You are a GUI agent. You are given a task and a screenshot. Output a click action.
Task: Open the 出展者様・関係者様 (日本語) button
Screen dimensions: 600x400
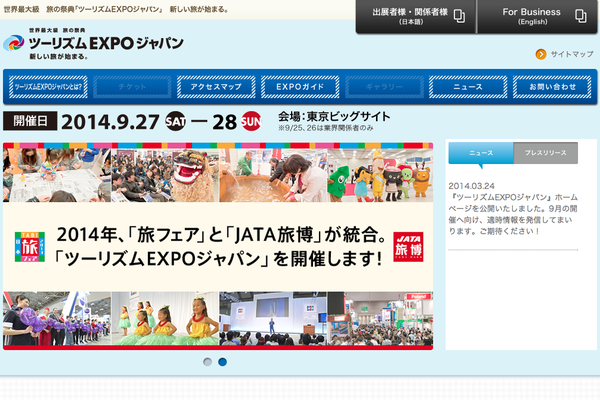coord(416,16)
